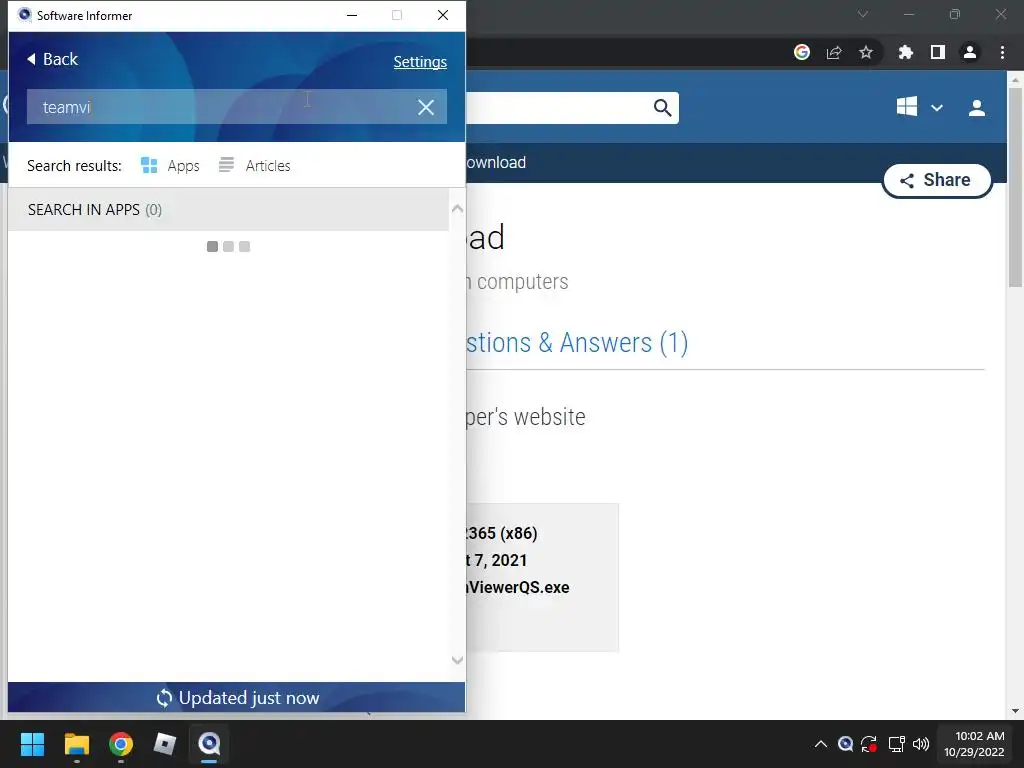Click the Updated just now refresh bar

[236, 697]
